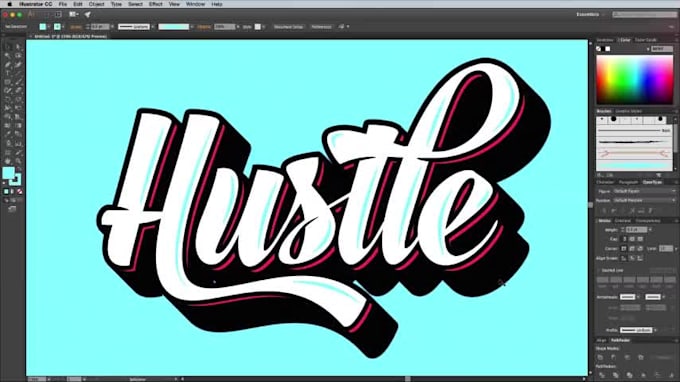This screenshot has width=680, height=382.
Task: Choose Miter Join corner option
Action: point(624,248)
